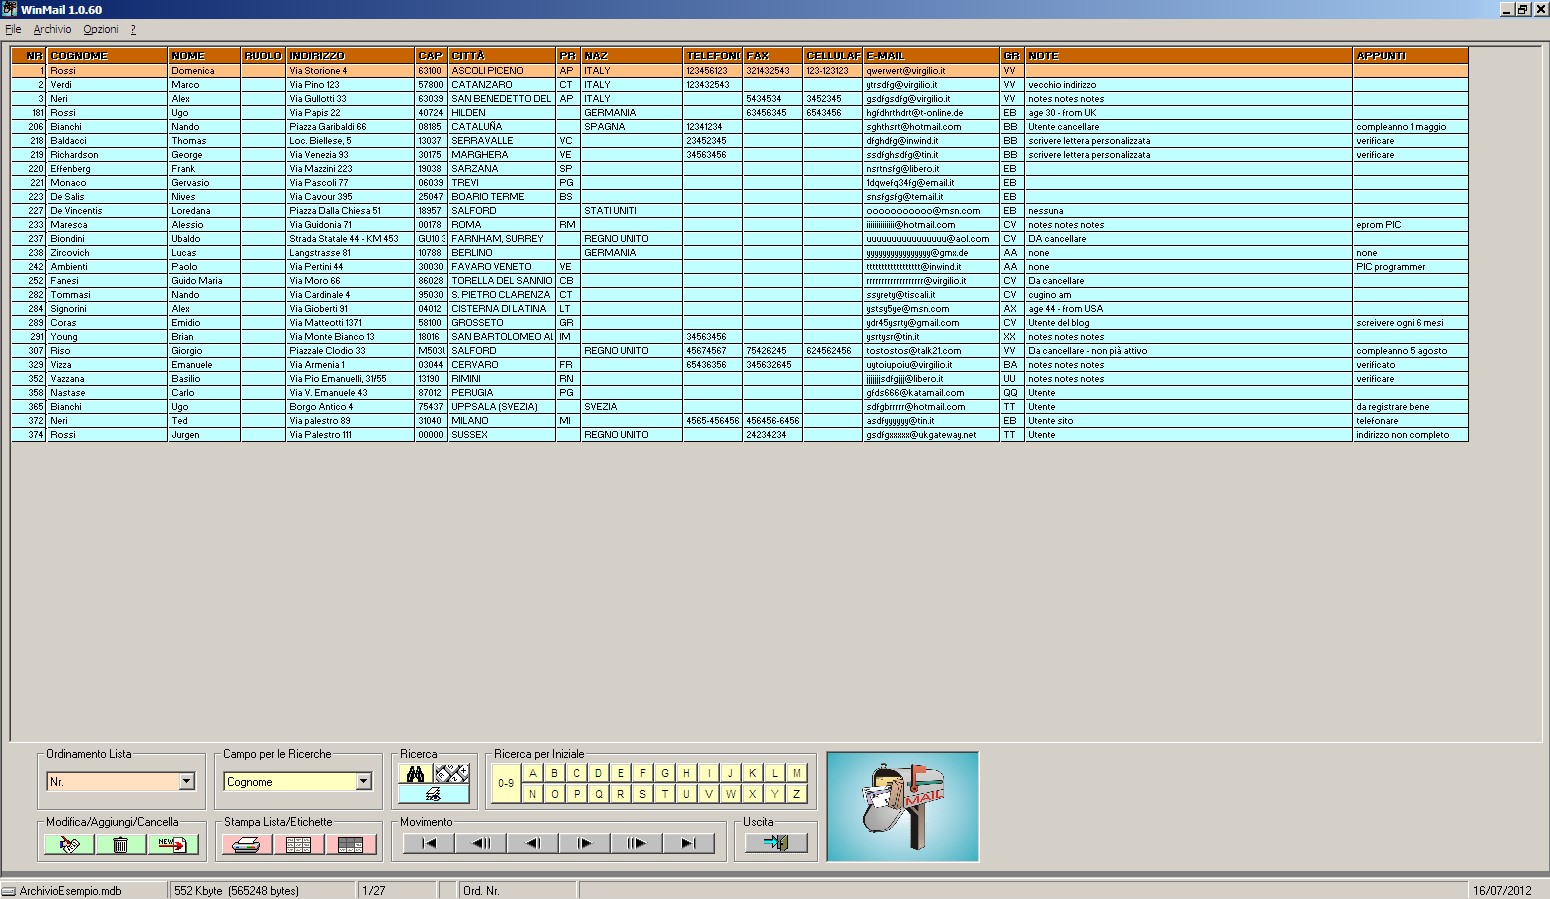This screenshot has height=899, width=1550.
Task: Expand the Ordinamento Lista dropdown
Action: click(186, 781)
